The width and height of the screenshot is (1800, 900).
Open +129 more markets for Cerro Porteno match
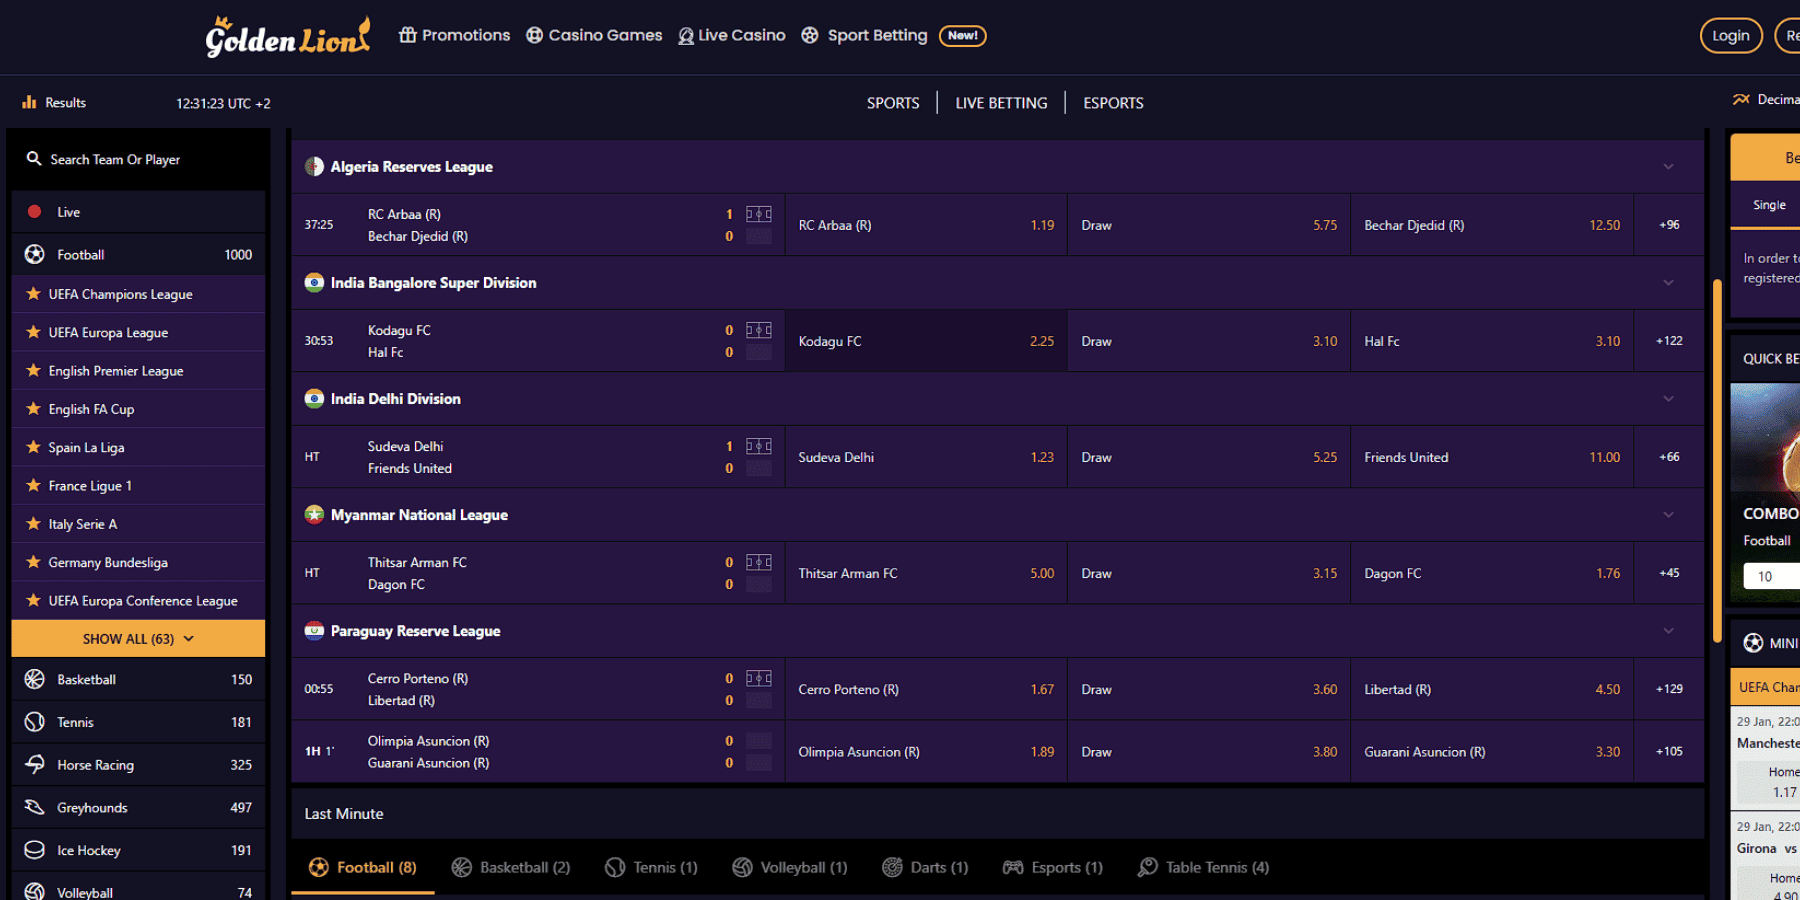coord(1669,689)
